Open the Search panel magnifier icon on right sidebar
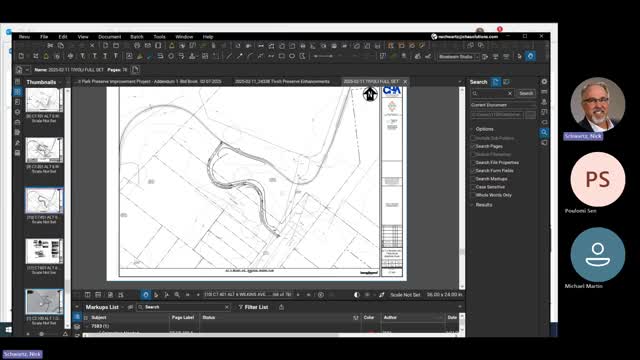Viewport: 640px width, 360px height. click(544, 132)
